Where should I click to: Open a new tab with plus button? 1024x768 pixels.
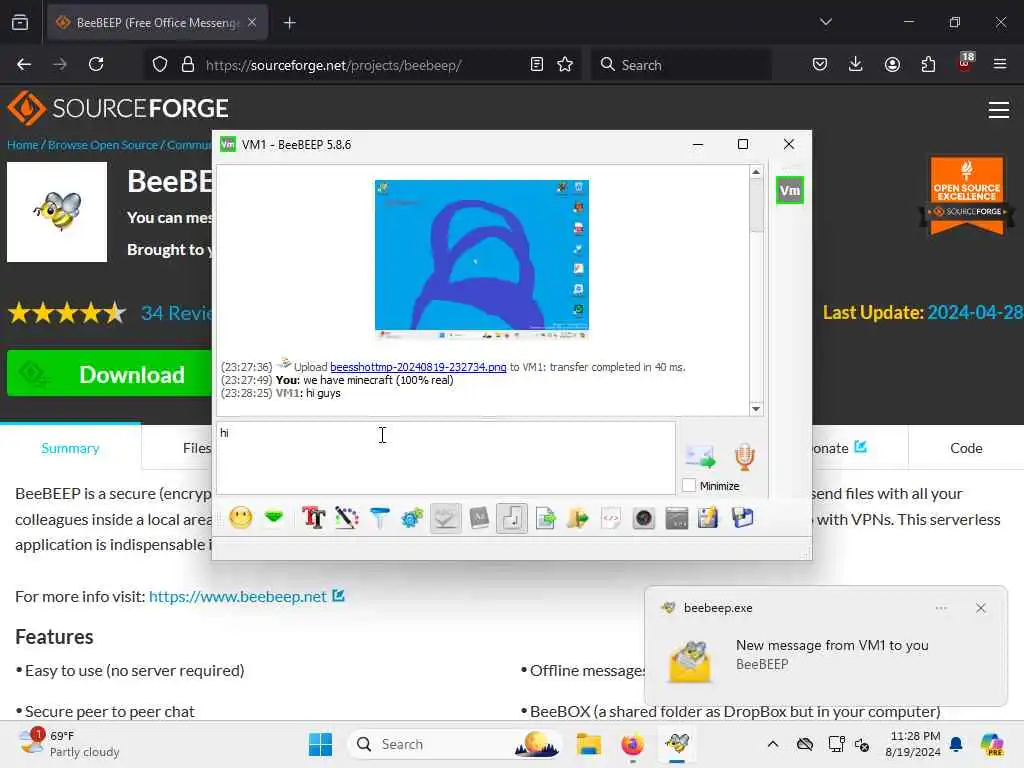click(x=289, y=23)
